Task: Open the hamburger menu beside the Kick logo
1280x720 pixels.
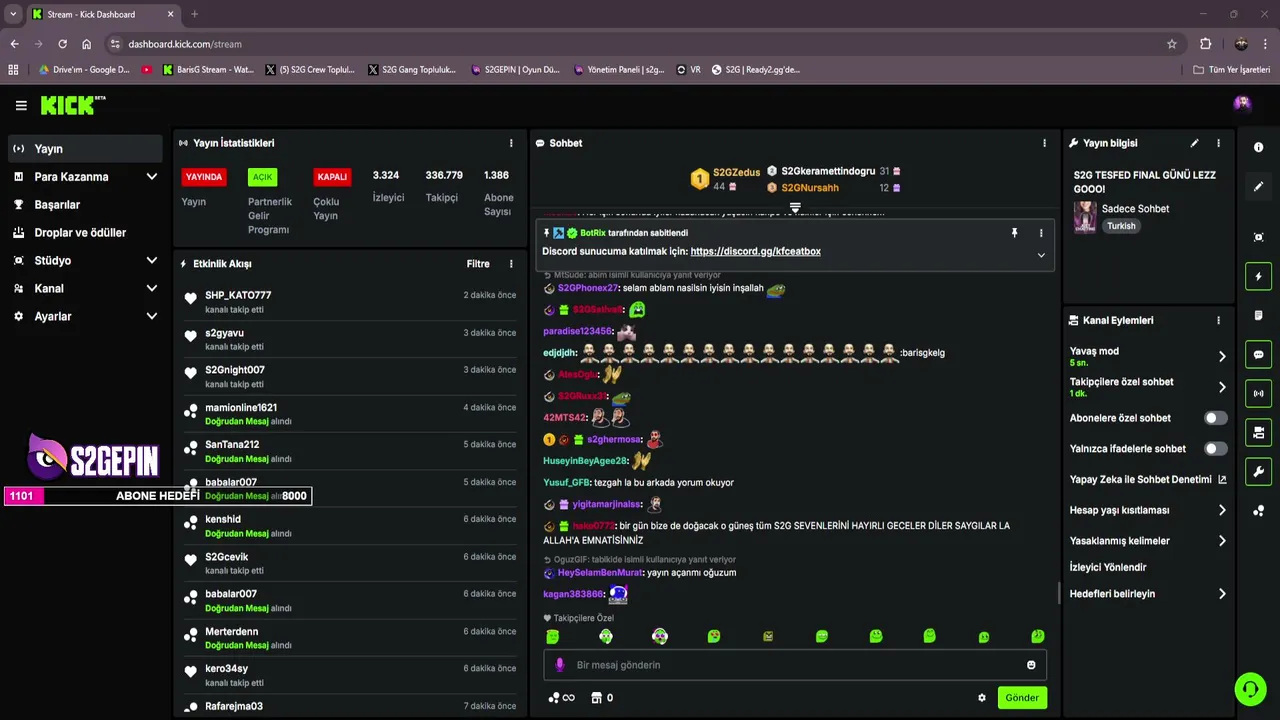Action: tap(21, 105)
